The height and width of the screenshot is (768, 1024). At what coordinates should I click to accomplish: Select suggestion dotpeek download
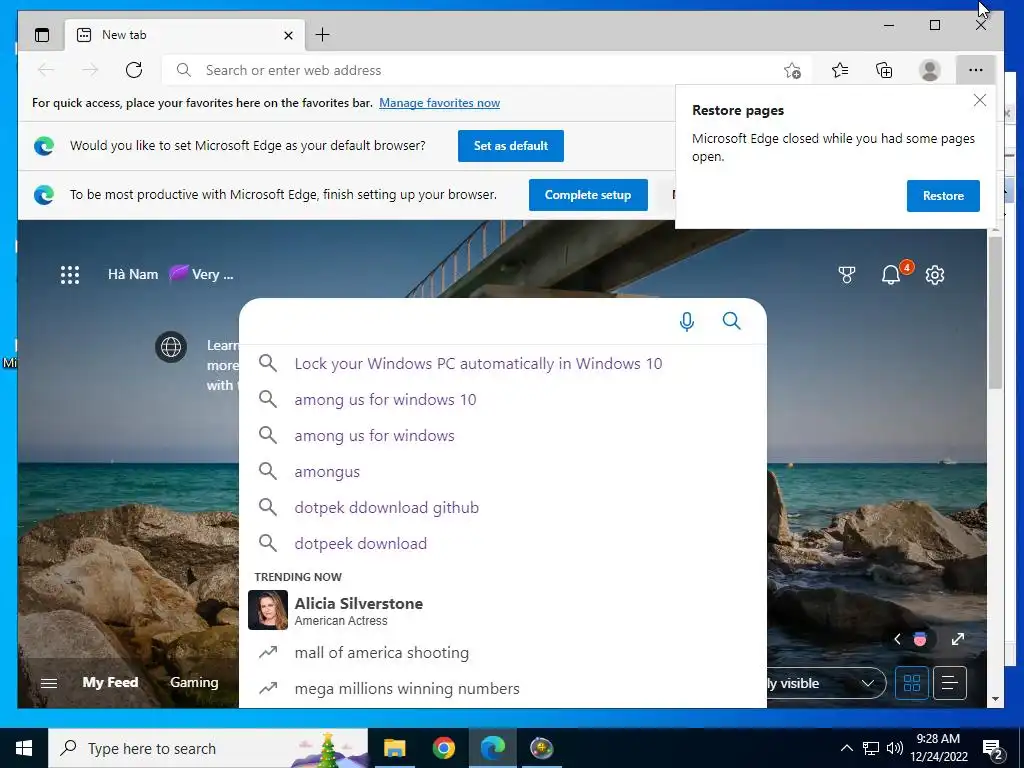pos(503,543)
